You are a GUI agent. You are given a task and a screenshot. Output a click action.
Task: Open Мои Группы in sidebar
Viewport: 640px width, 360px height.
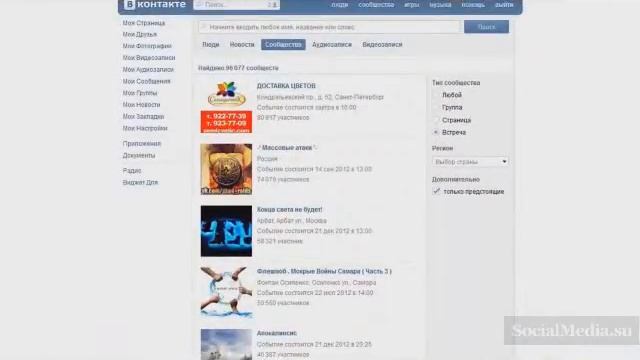coord(140,93)
